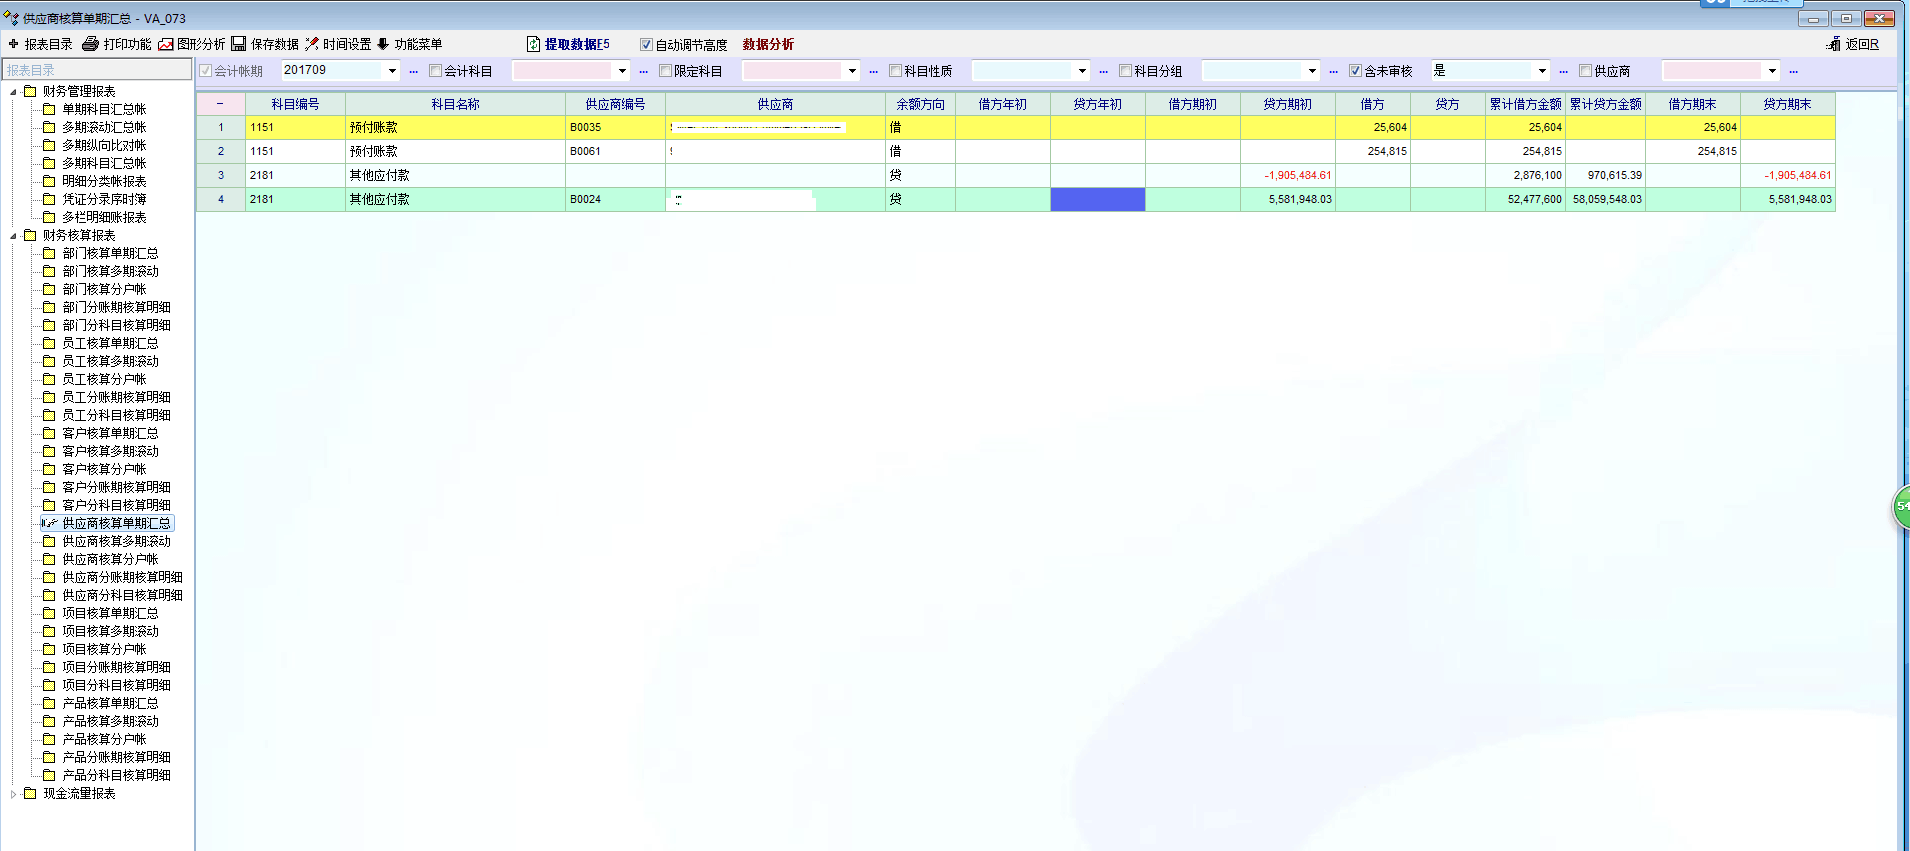1910x851 pixels.
Task: Click the 打印功能 printer icon
Action: (91, 44)
